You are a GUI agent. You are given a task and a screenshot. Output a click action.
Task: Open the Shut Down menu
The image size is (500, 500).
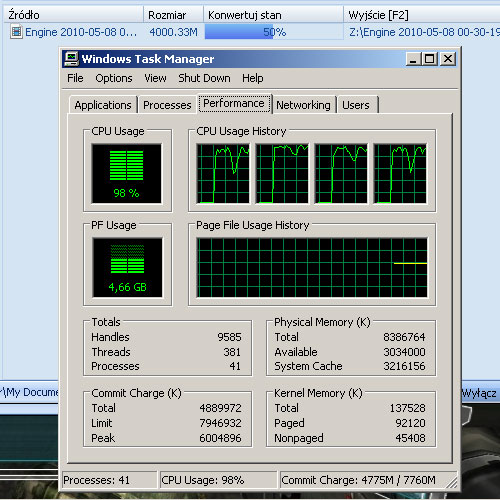coord(204,78)
